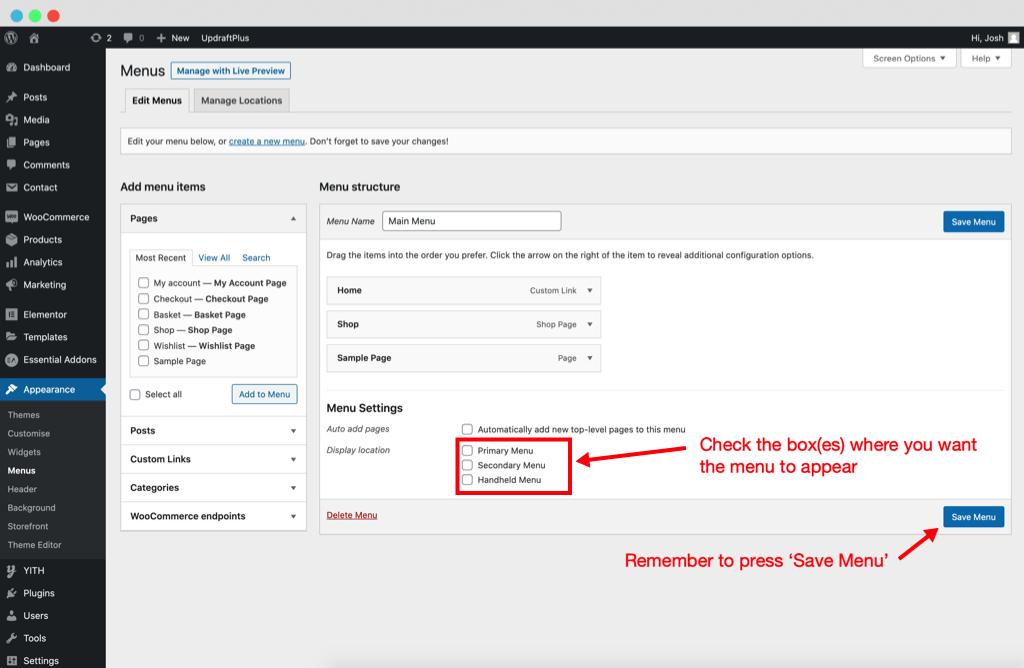
Task: Open the WordPress logo menu
Action: [x=10, y=37]
